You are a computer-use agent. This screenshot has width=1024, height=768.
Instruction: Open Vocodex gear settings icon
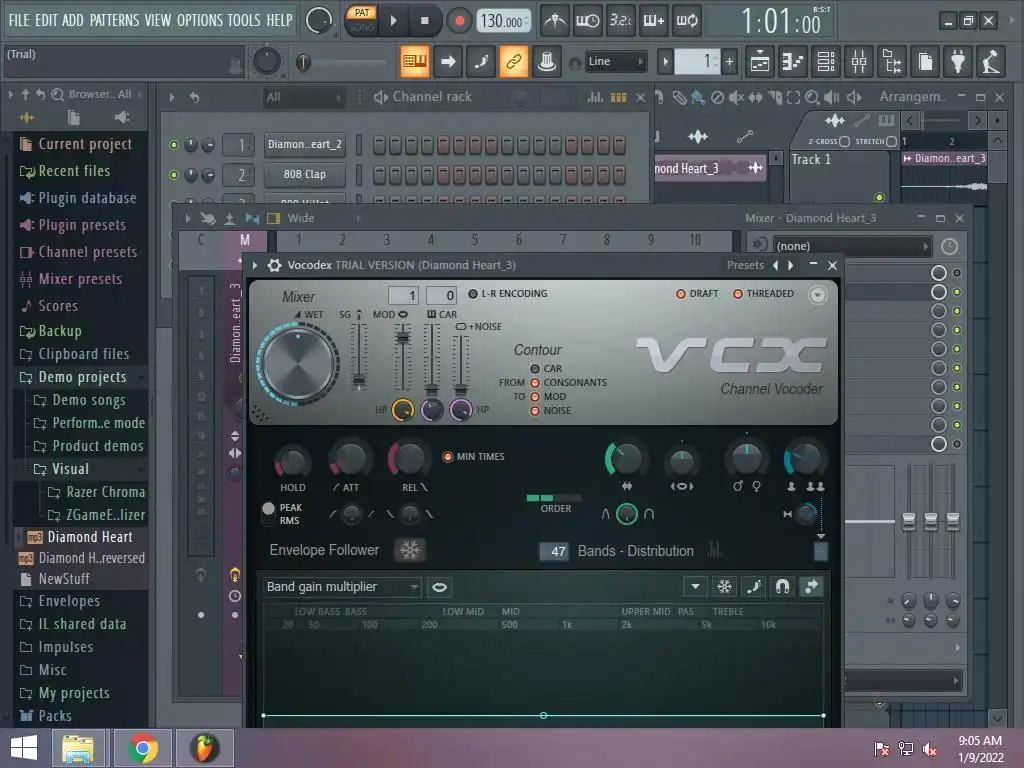click(275, 265)
